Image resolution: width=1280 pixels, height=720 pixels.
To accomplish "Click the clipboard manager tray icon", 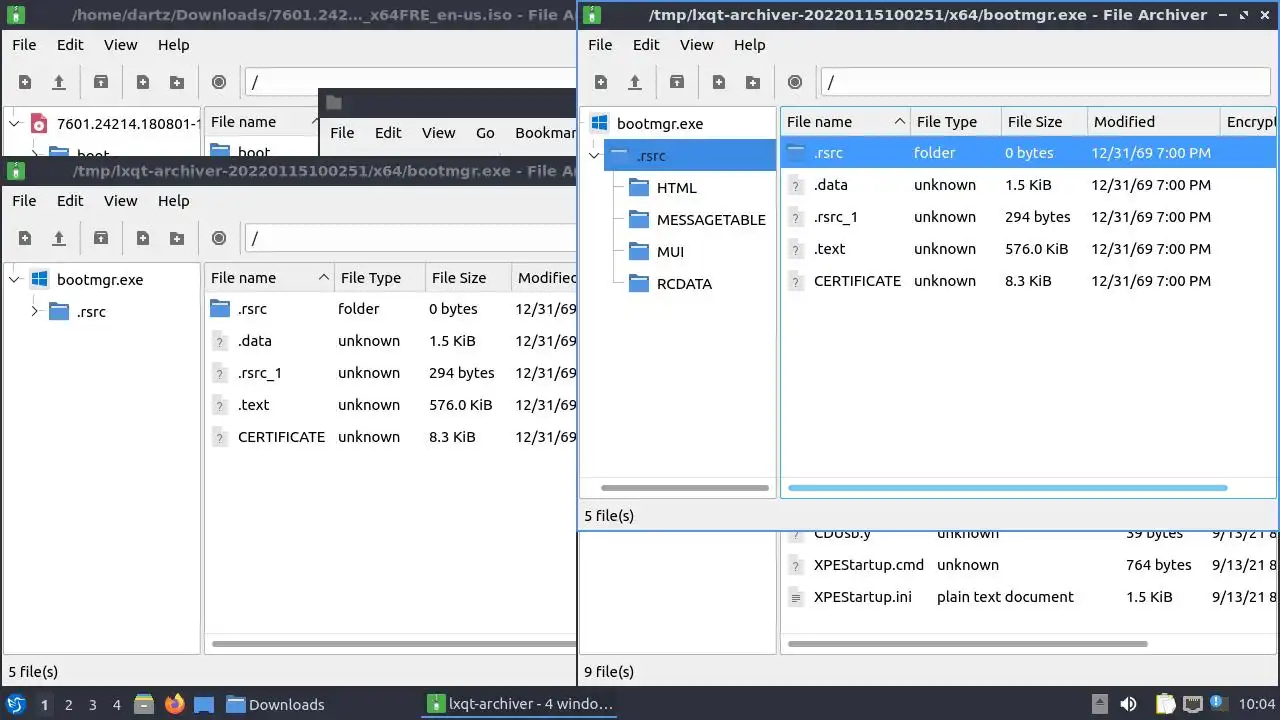I will point(1165,704).
